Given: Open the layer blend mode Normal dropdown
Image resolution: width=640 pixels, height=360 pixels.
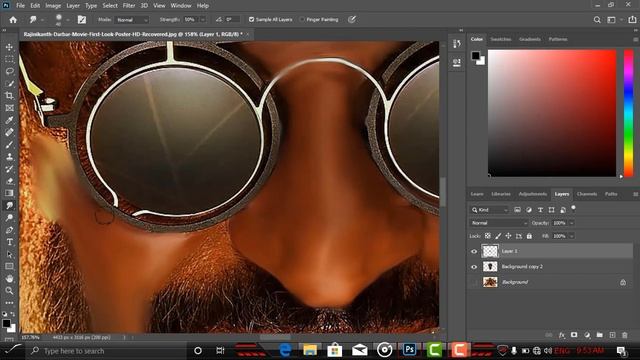Looking at the screenshot, I should [x=498, y=223].
